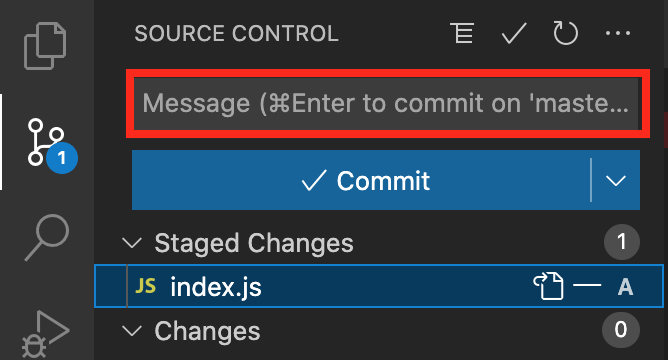Click the Changes count badge showing 0
Screen dimensions: 668x360
621,330
